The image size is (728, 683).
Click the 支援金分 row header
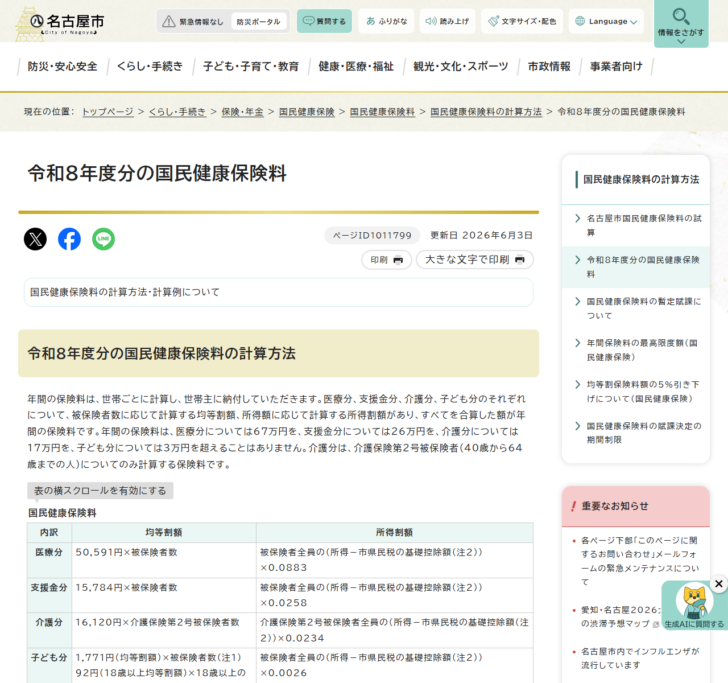tap(49, 595)
